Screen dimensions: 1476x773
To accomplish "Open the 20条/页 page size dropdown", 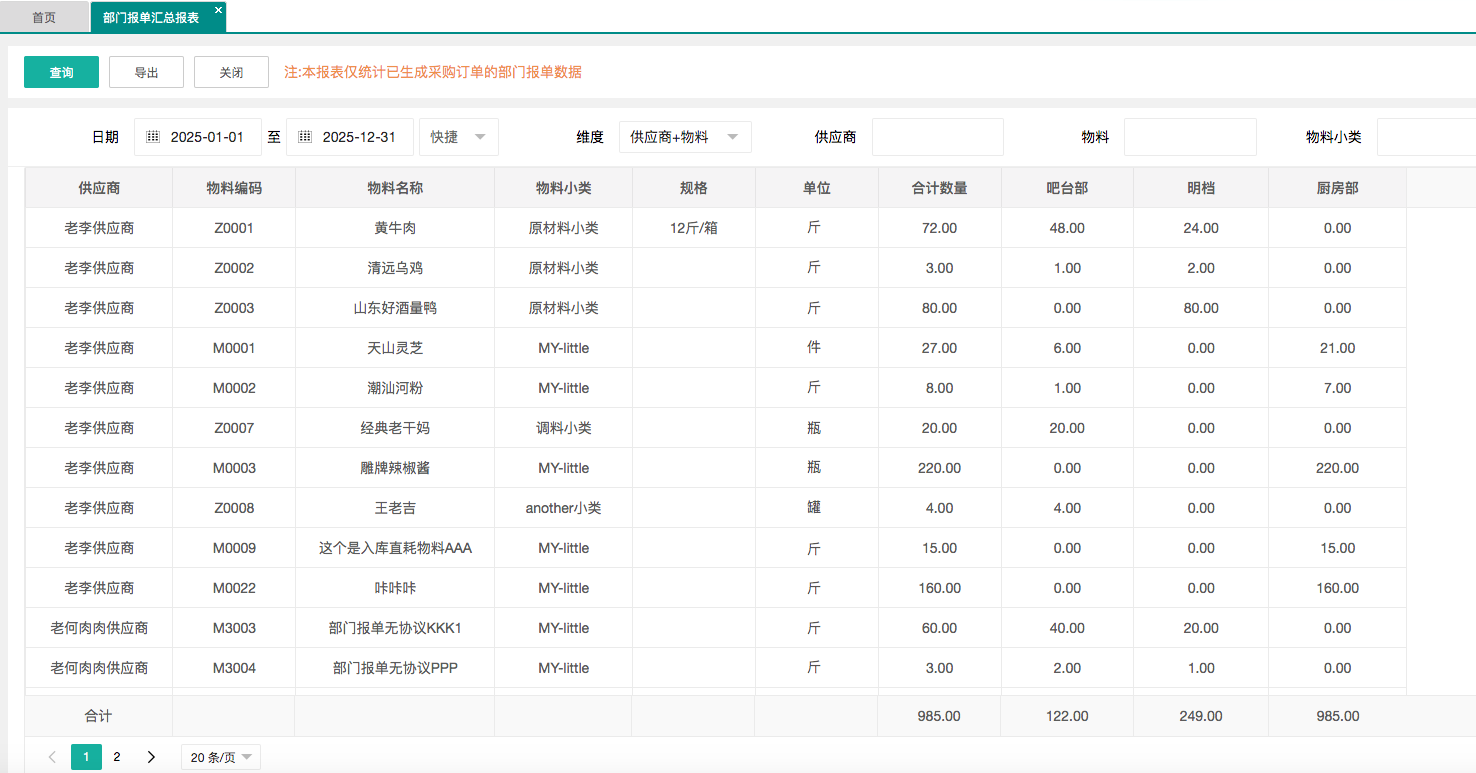I will tap(220, 757).
